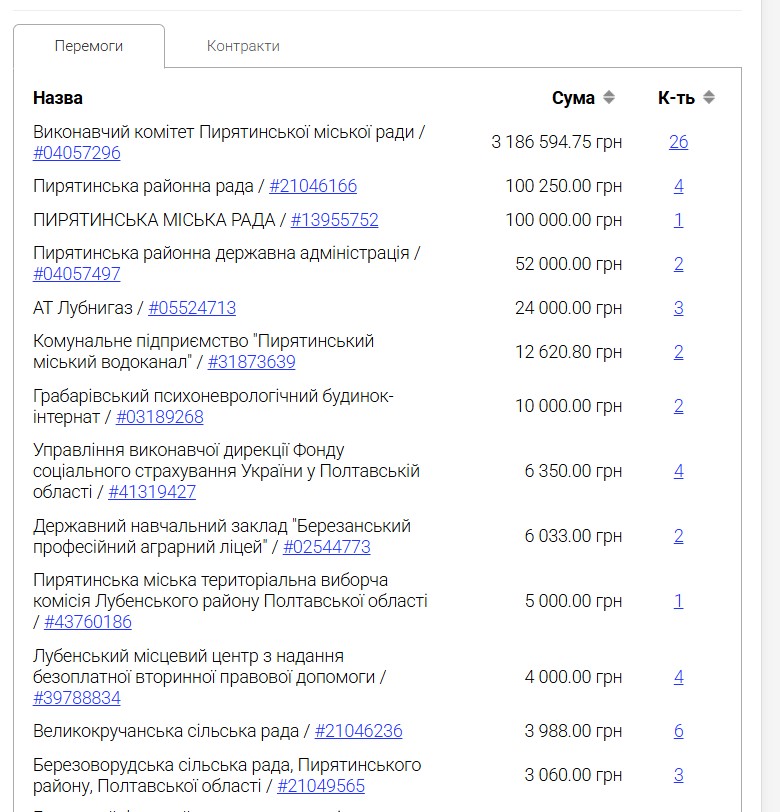Select the Перемоги tab
Viewport: 780px width, 812px height.
pyautogui.click(x=89, y=46)
